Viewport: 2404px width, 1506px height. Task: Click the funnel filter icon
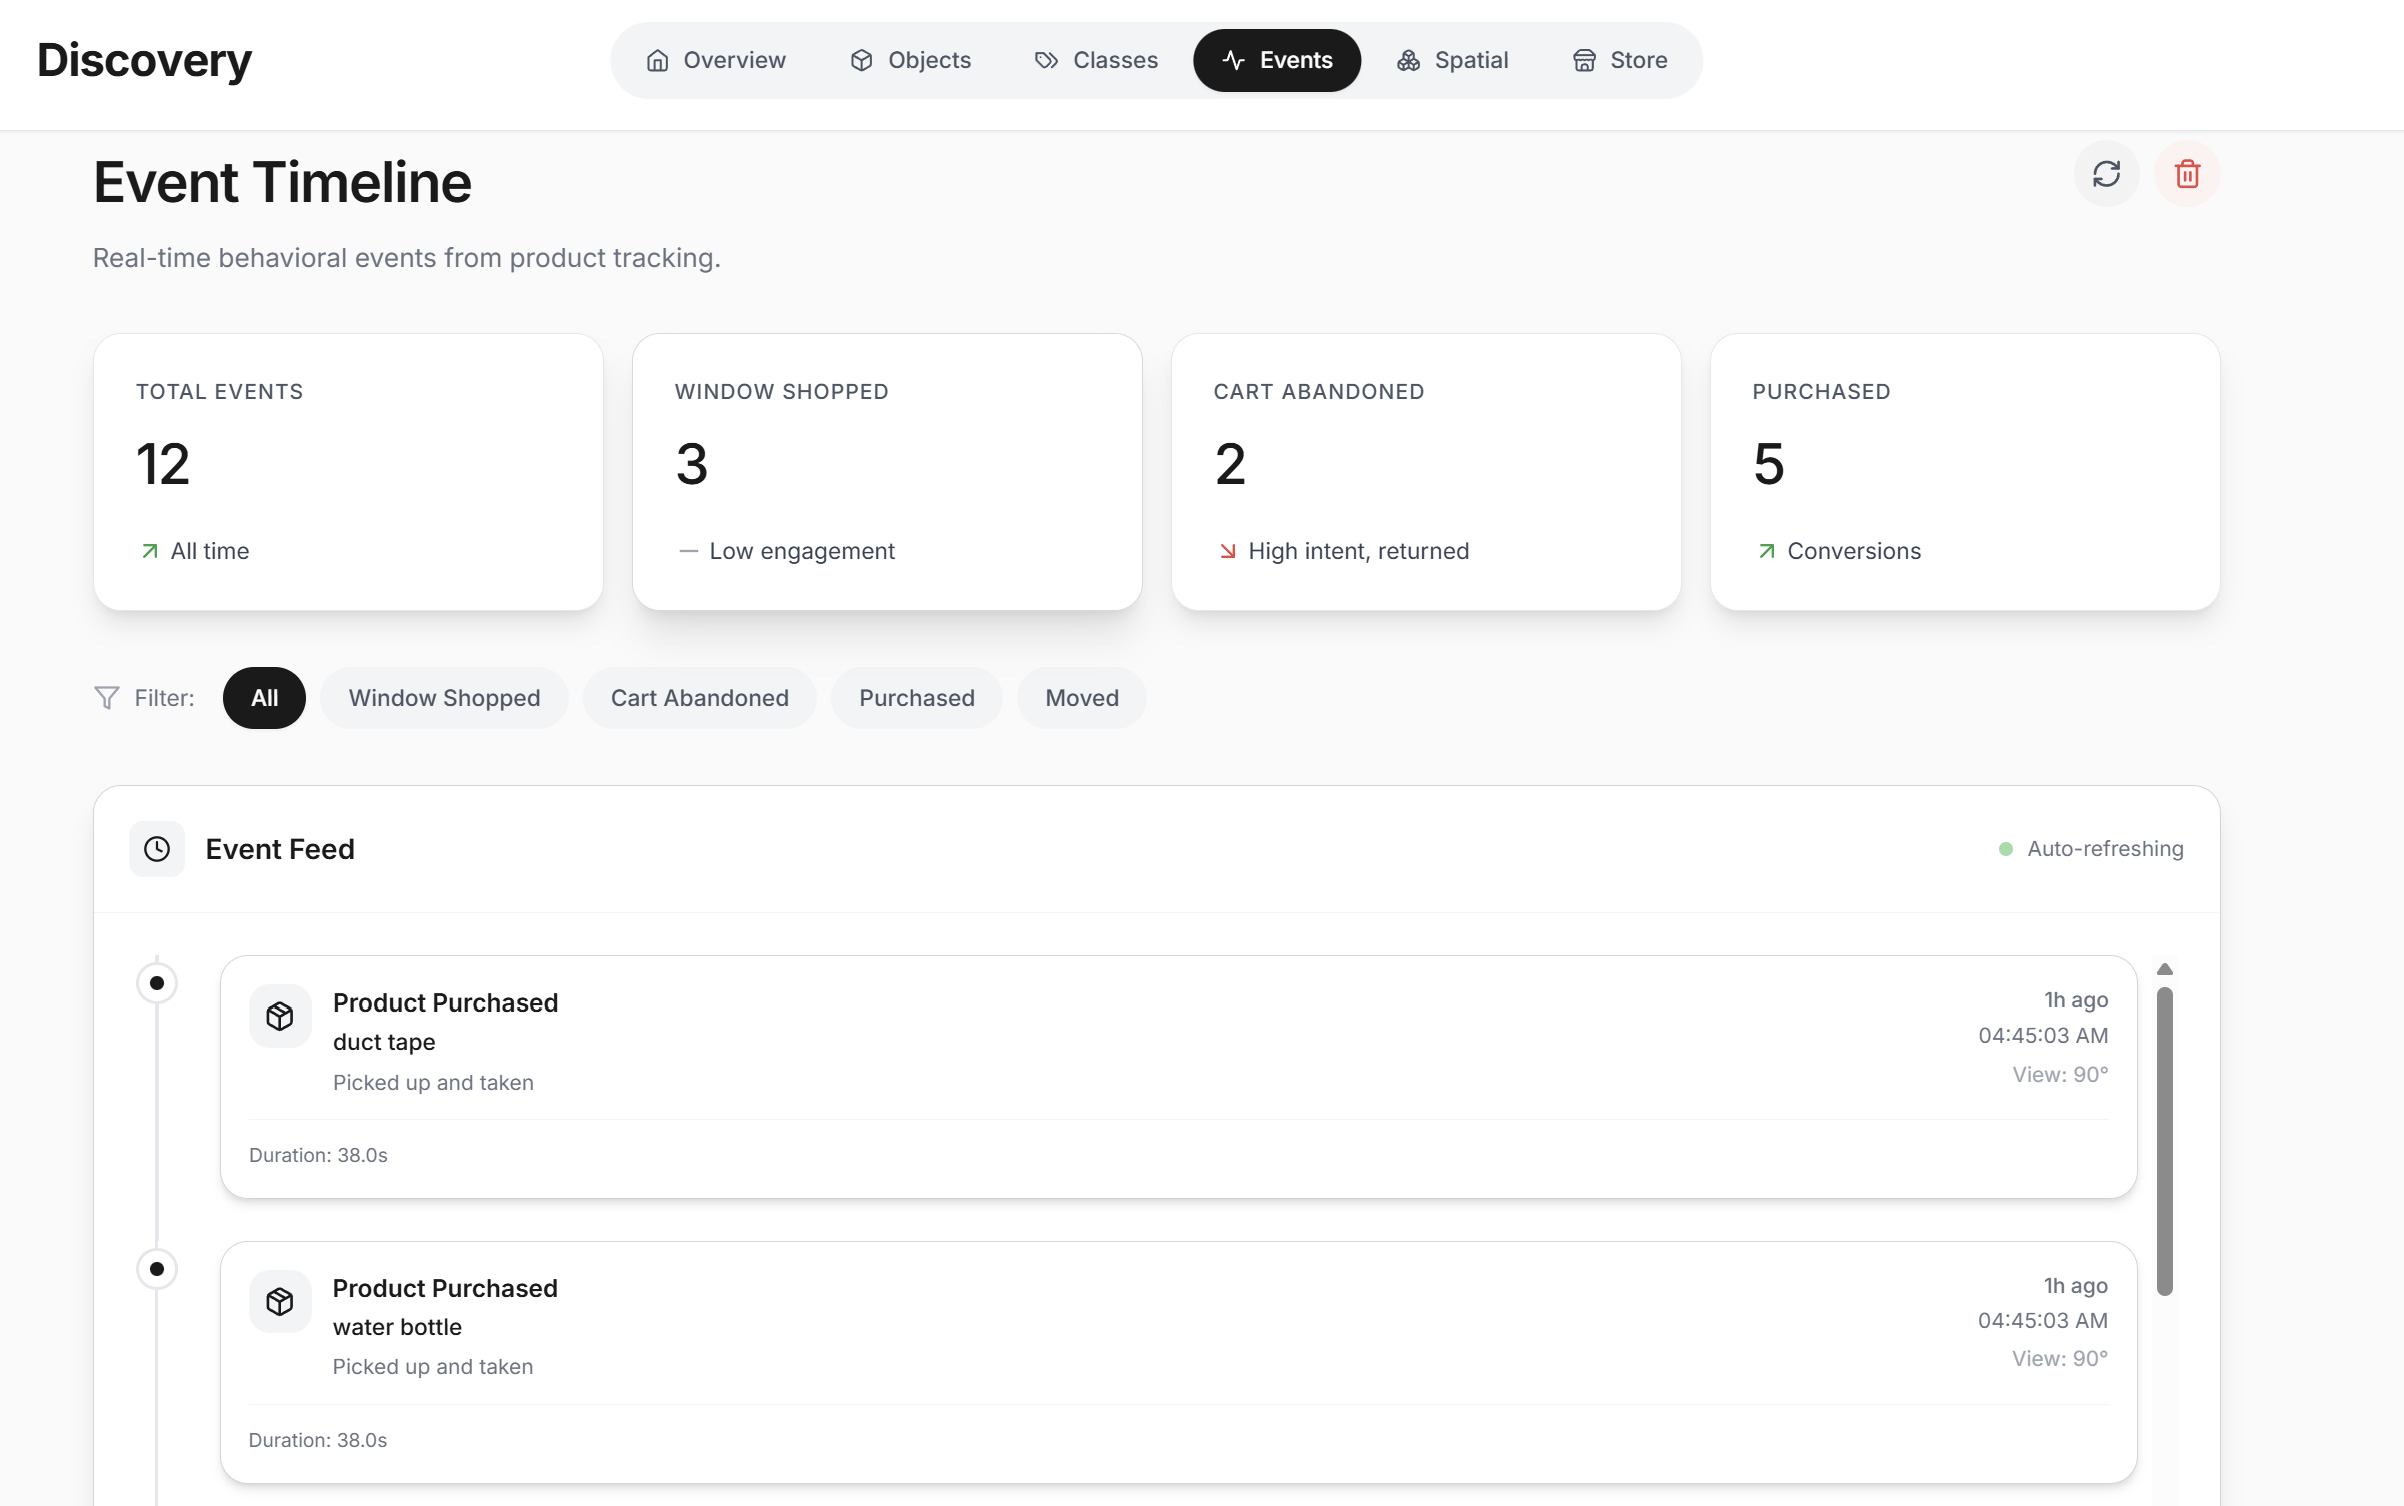point(107,698)
